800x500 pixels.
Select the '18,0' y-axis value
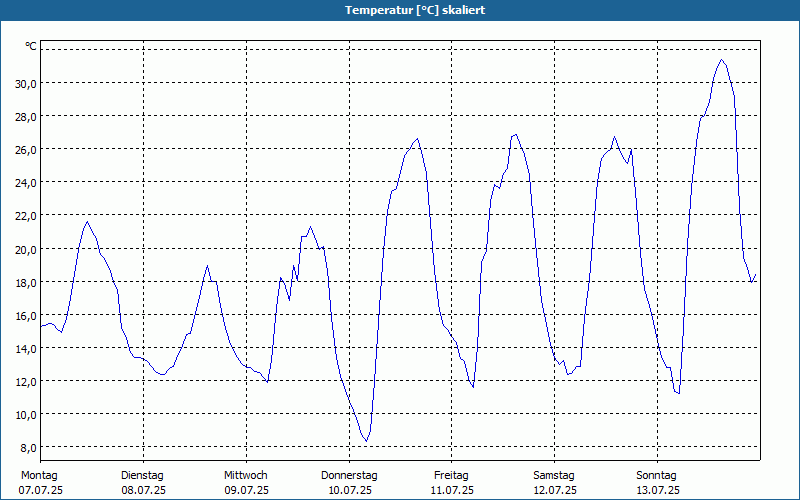[26, 283]
